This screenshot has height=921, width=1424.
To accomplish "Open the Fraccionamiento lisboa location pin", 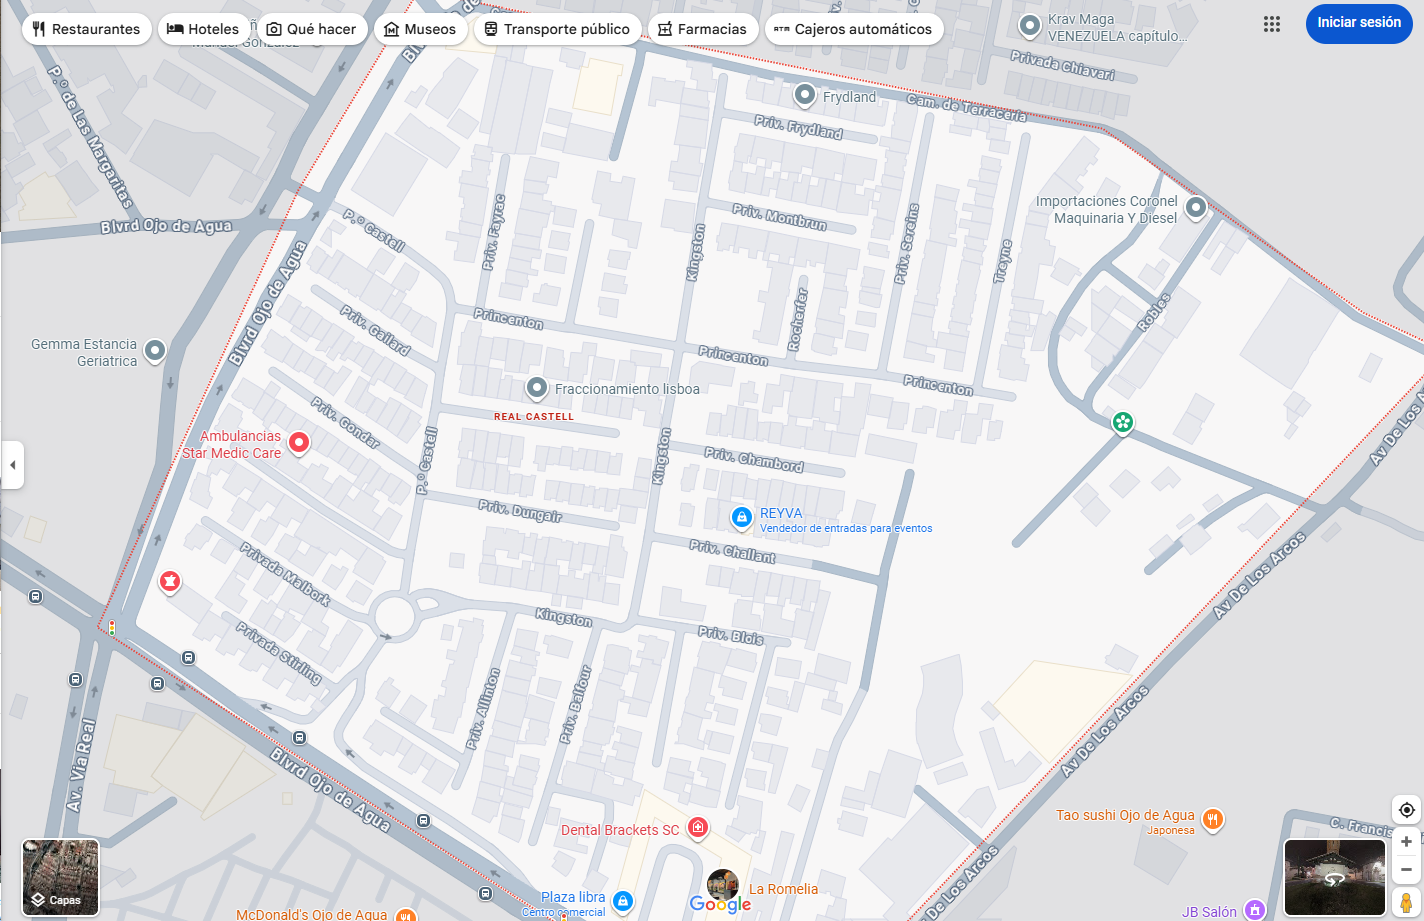I will pyautogui.click(x=537, y=388).
